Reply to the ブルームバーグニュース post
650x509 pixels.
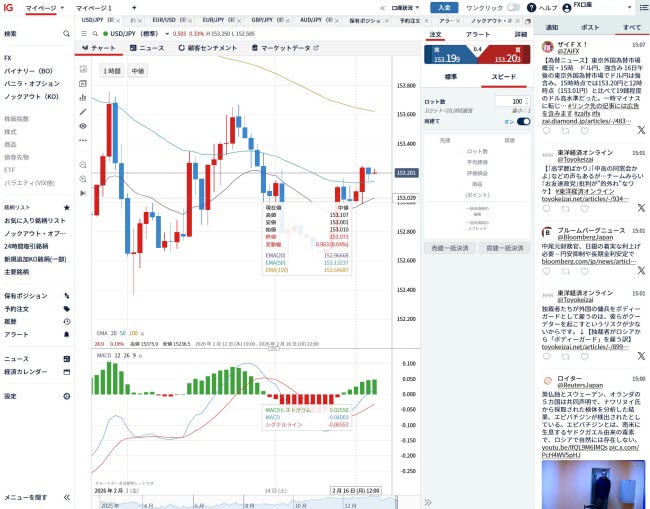(546, 271)
